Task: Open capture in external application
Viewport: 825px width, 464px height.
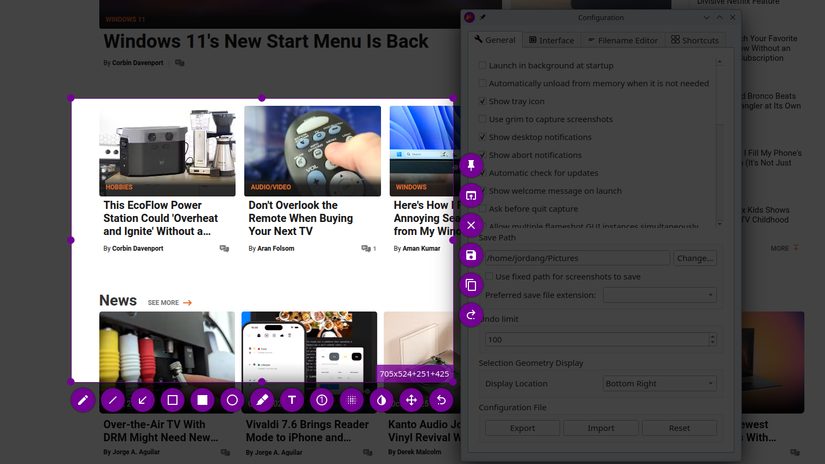Action: [471, 196]
